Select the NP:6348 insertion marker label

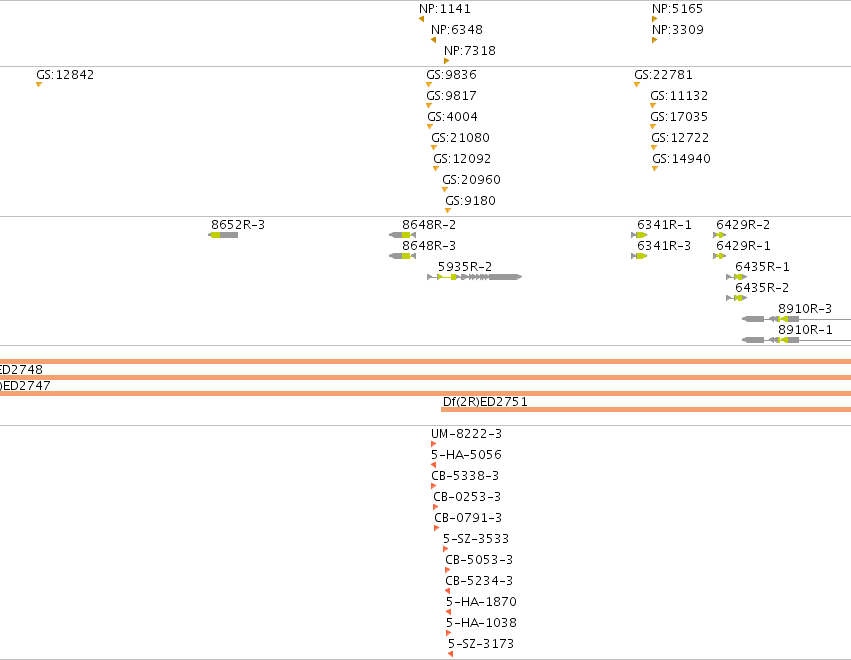(456, 29)
